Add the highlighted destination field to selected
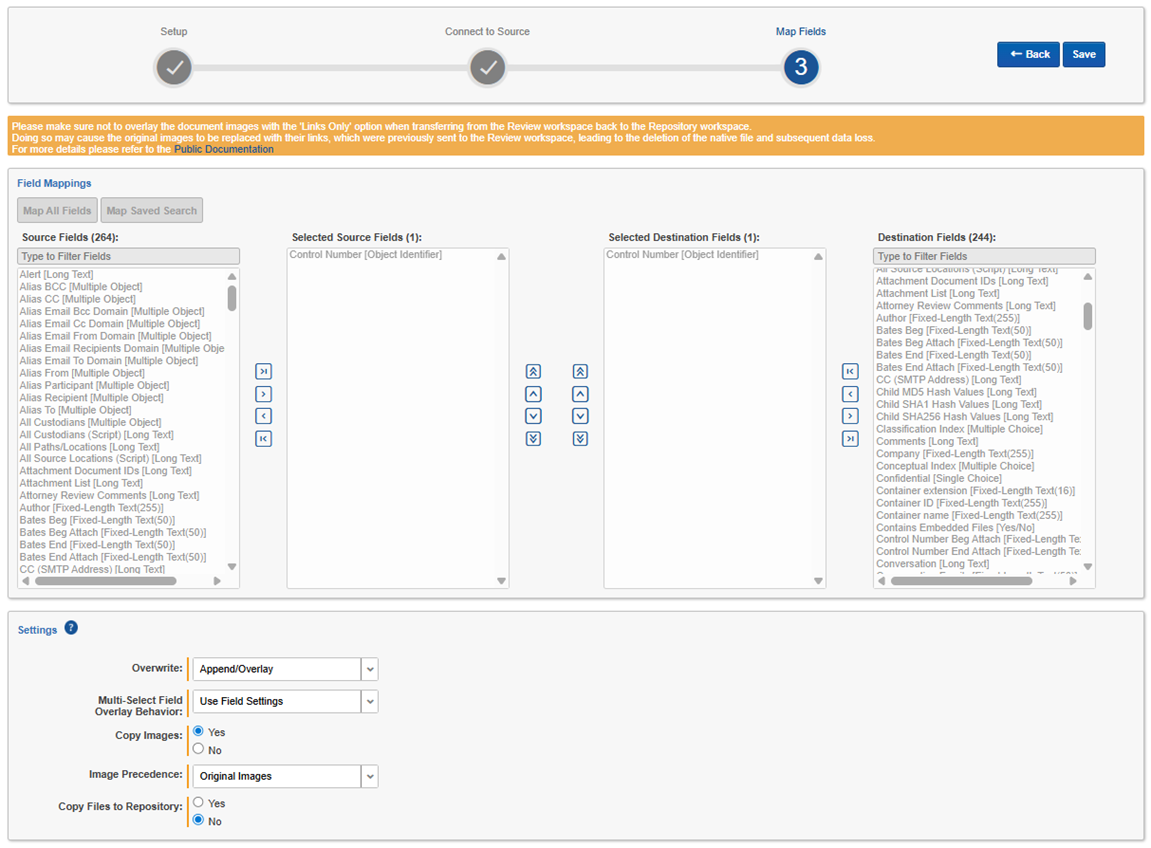Image resolution: width=1151 pixels, height=848 pixels. (850, 394)
